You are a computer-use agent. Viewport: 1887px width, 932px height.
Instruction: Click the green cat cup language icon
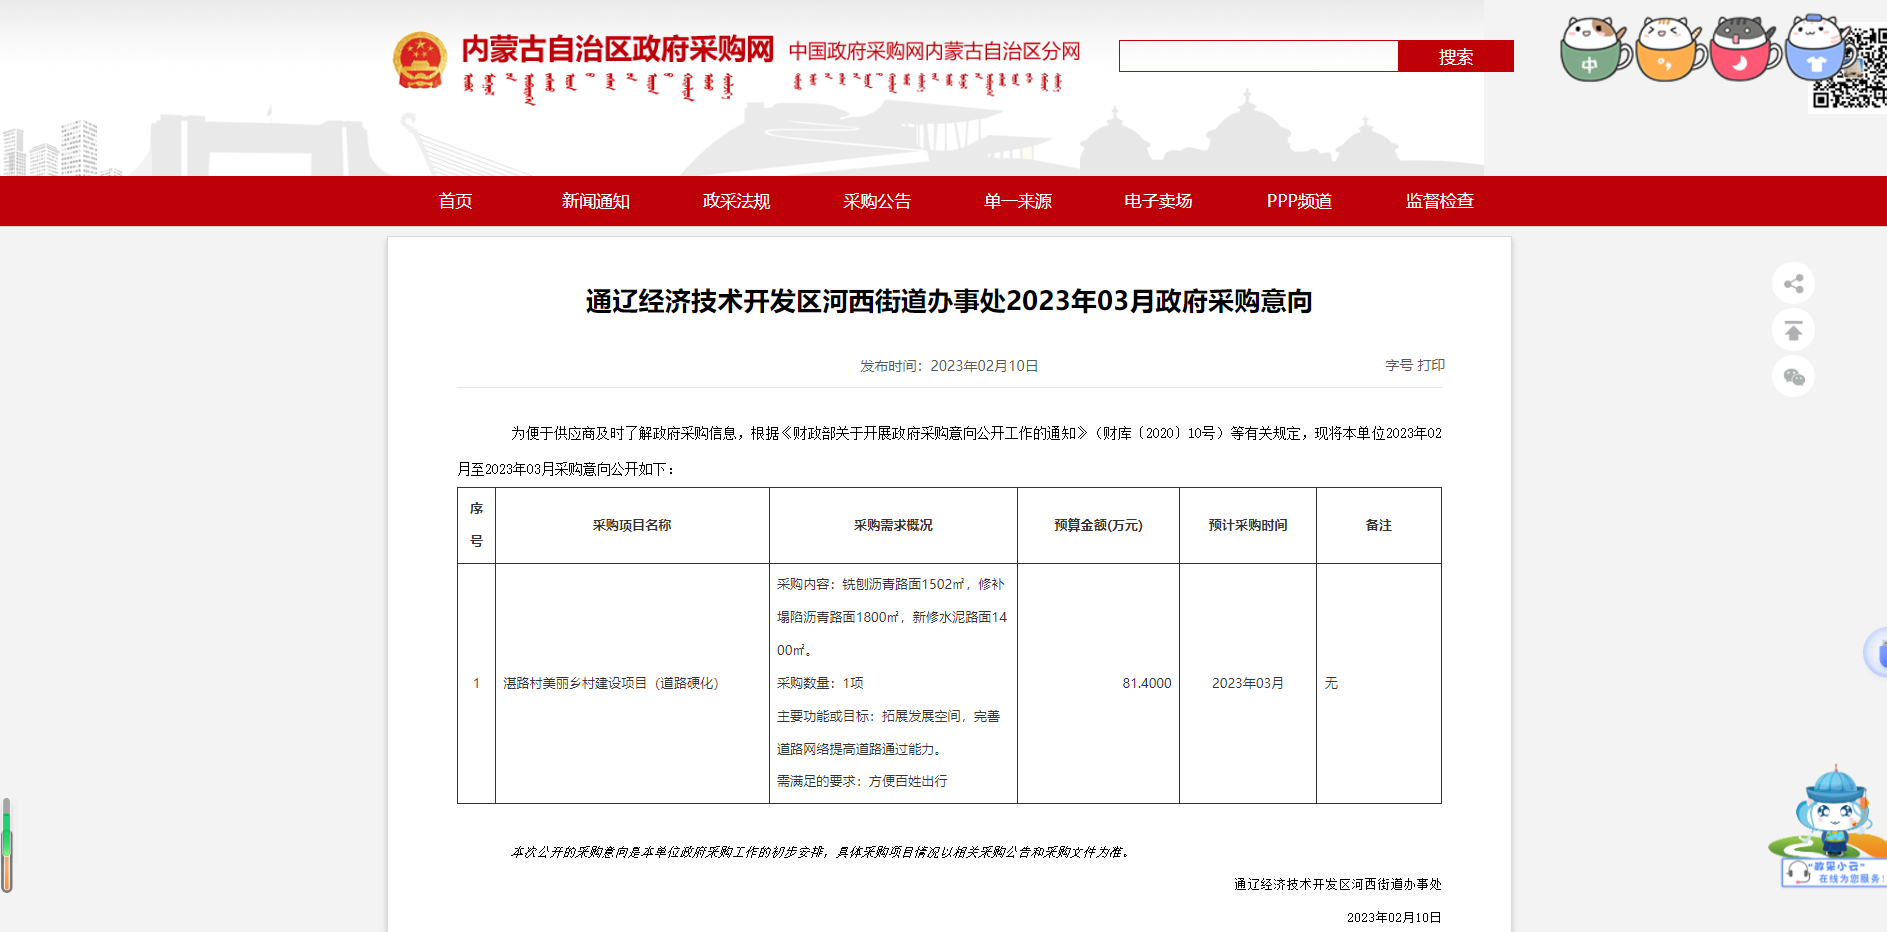[1592, 50]
